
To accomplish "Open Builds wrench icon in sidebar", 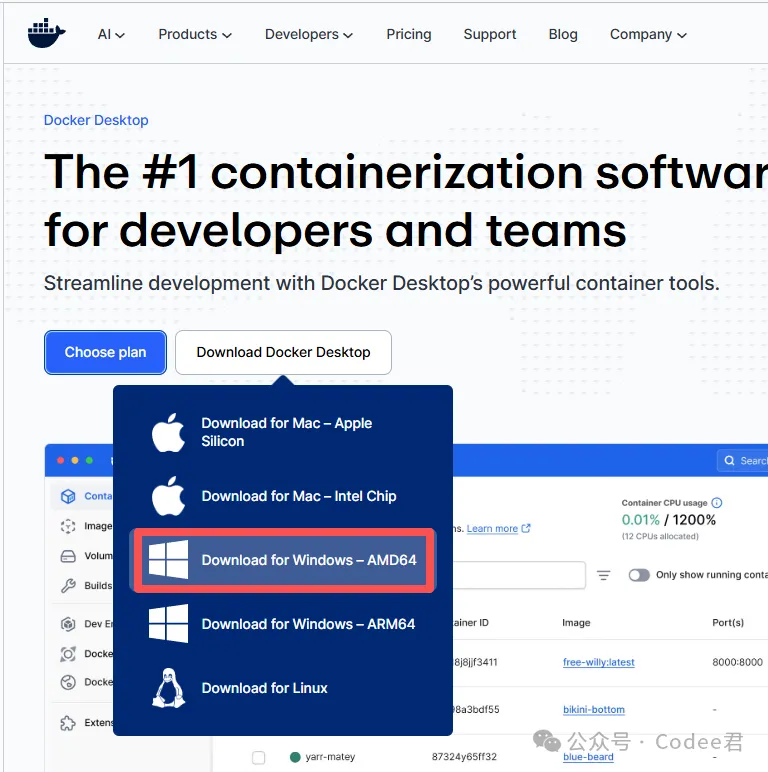I will 68,585.
